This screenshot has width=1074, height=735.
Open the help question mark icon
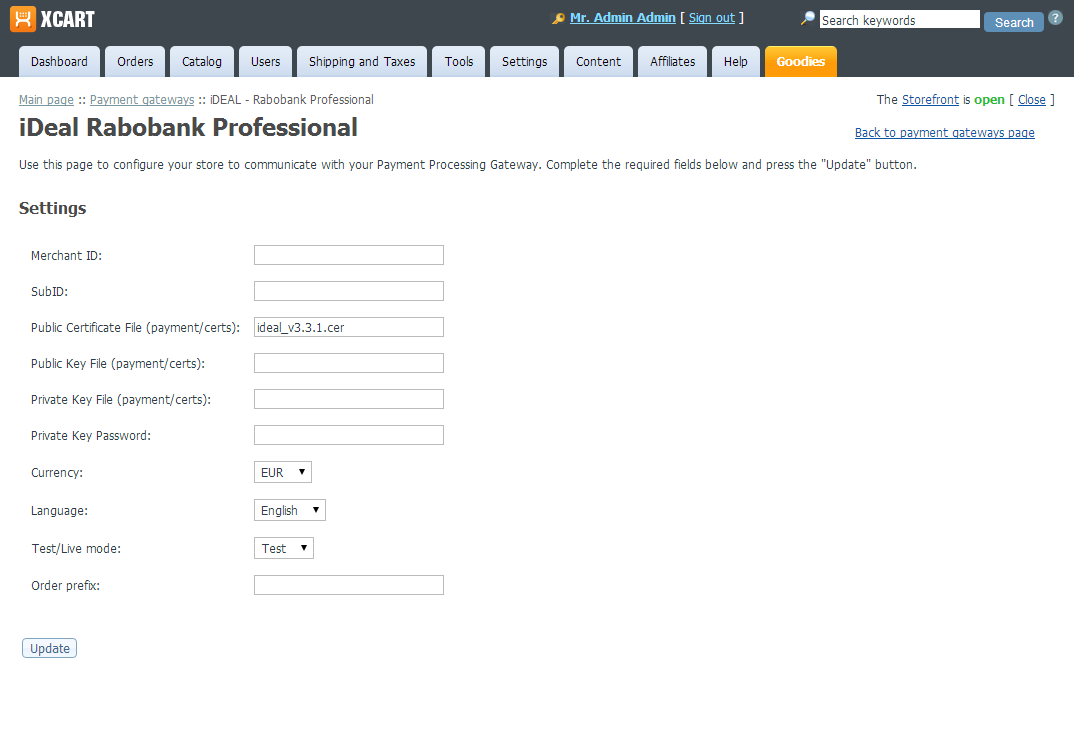(x=1056, y=18)
